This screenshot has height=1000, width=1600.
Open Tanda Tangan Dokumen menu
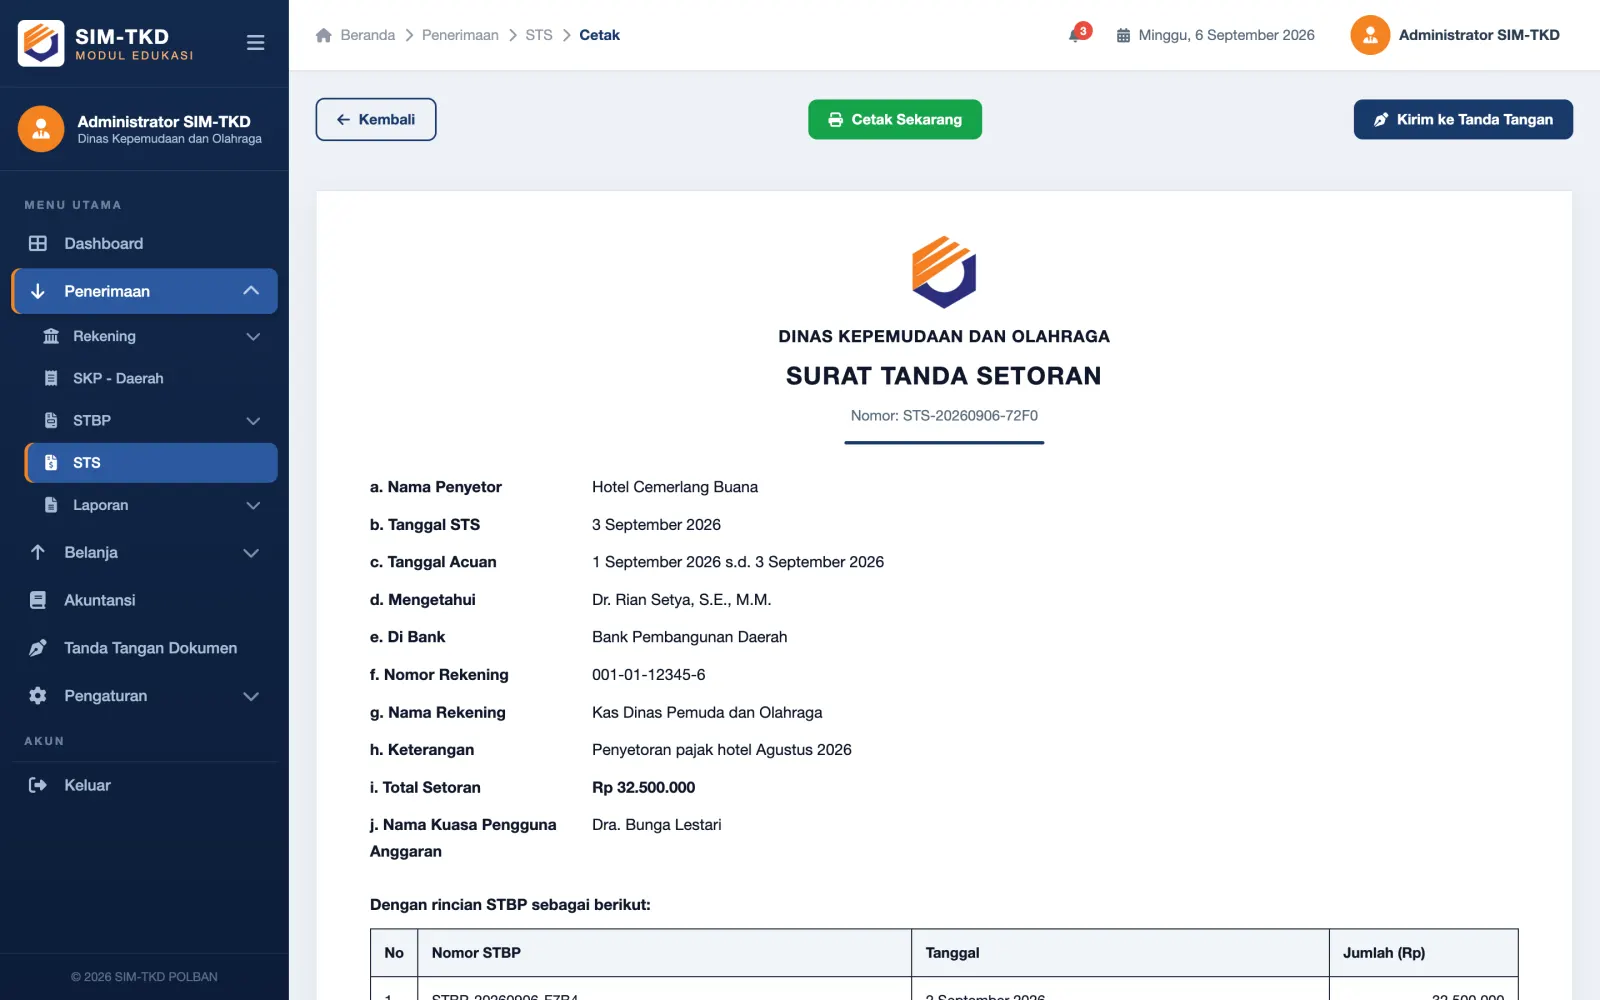coord(145,648)
